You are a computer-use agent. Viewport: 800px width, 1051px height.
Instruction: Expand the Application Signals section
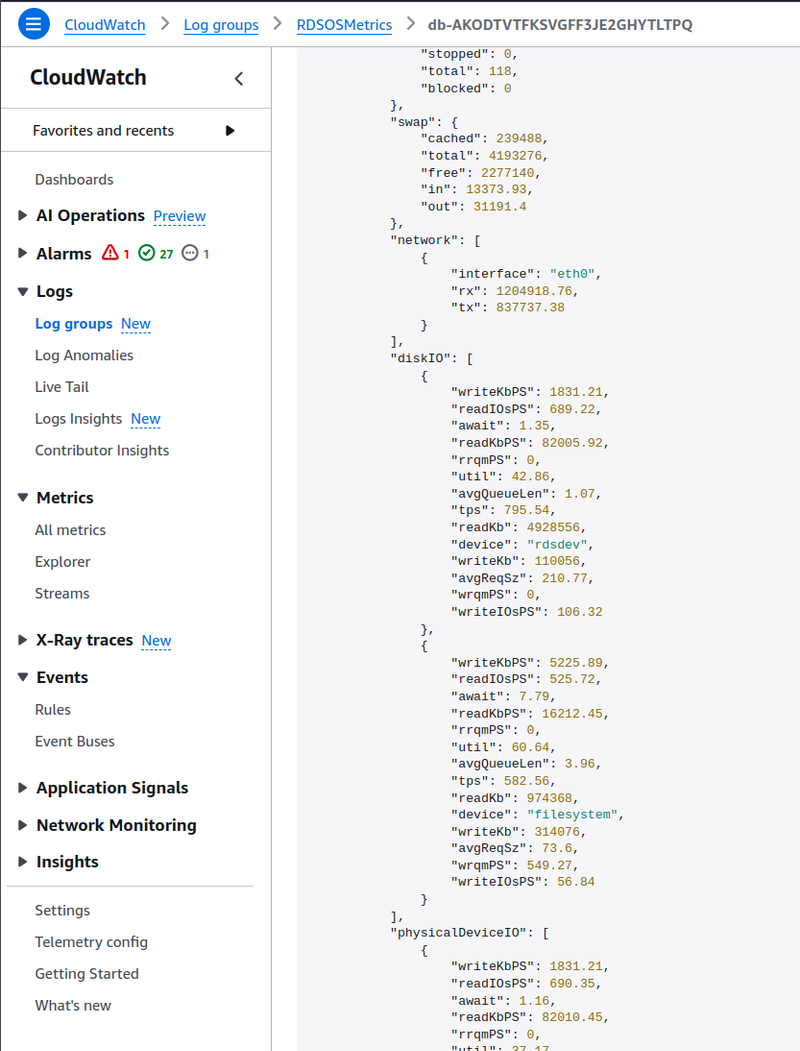[x=22, y=788]
